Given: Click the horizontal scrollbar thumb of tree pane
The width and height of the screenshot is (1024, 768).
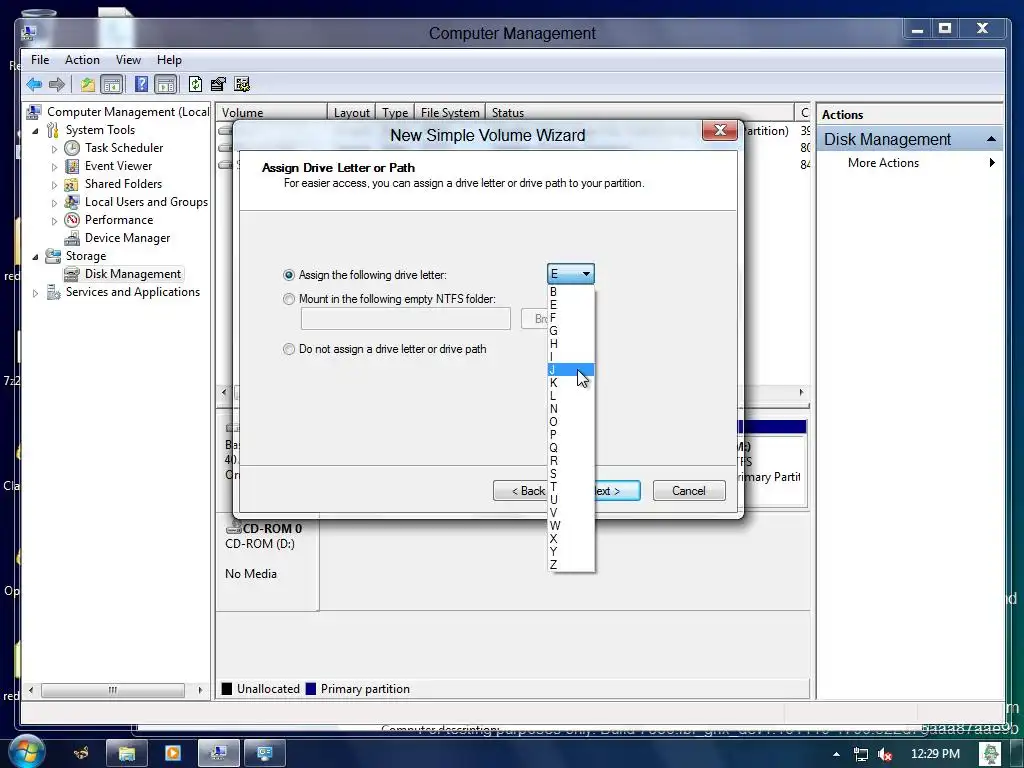Looking at the screenshot, I should coord(113,690).
